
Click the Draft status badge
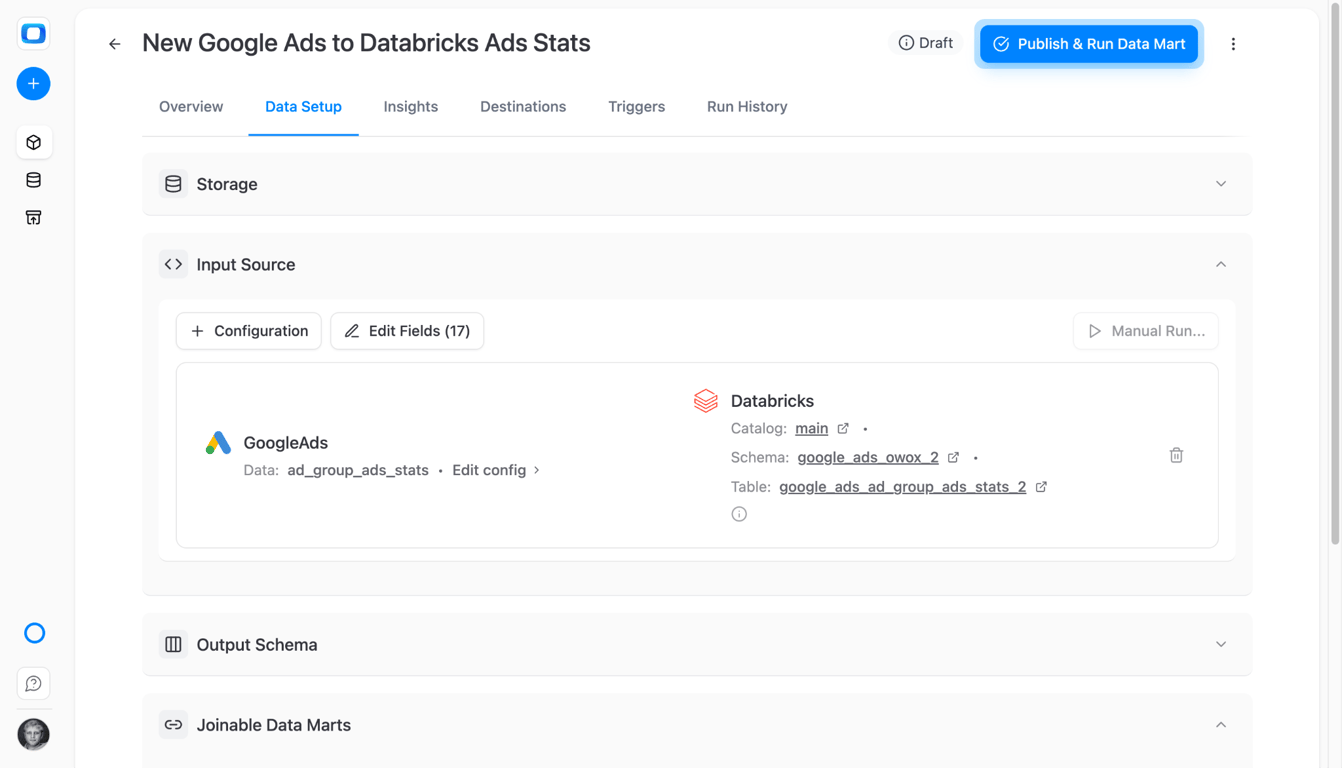925,43
